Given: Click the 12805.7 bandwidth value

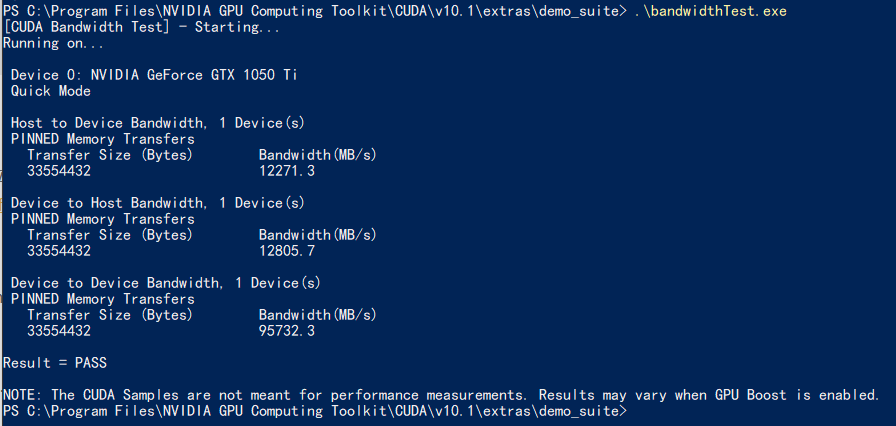Looking at the screenshot, I should tap(287, 251).
